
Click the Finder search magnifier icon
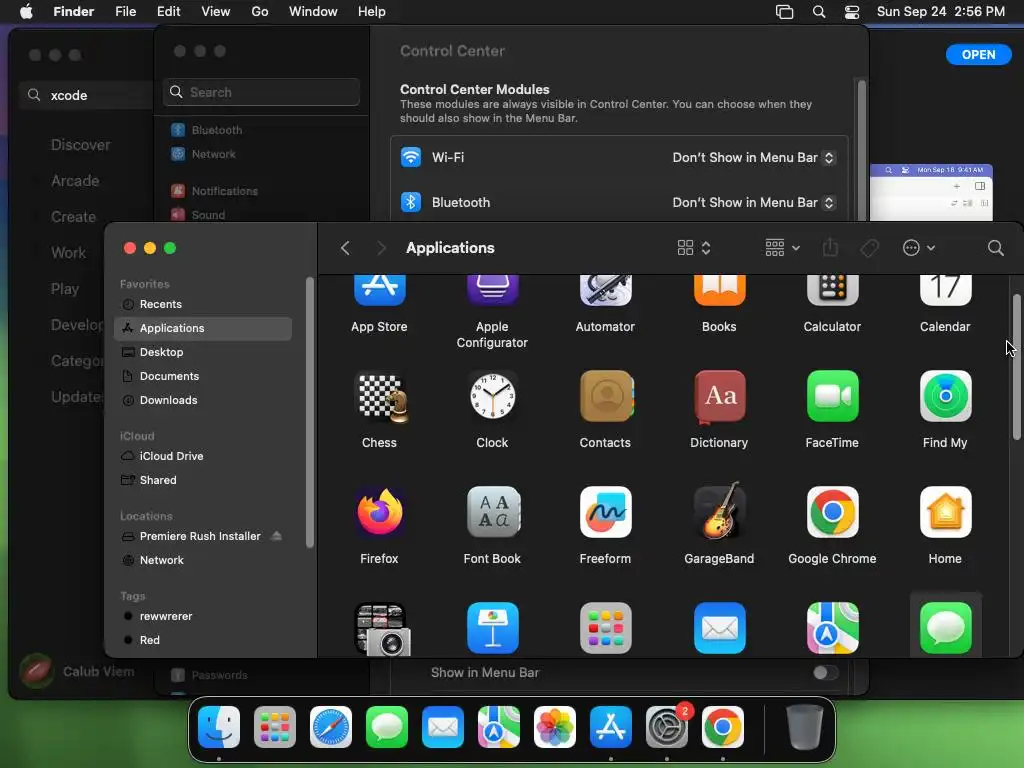click(995, 248)
